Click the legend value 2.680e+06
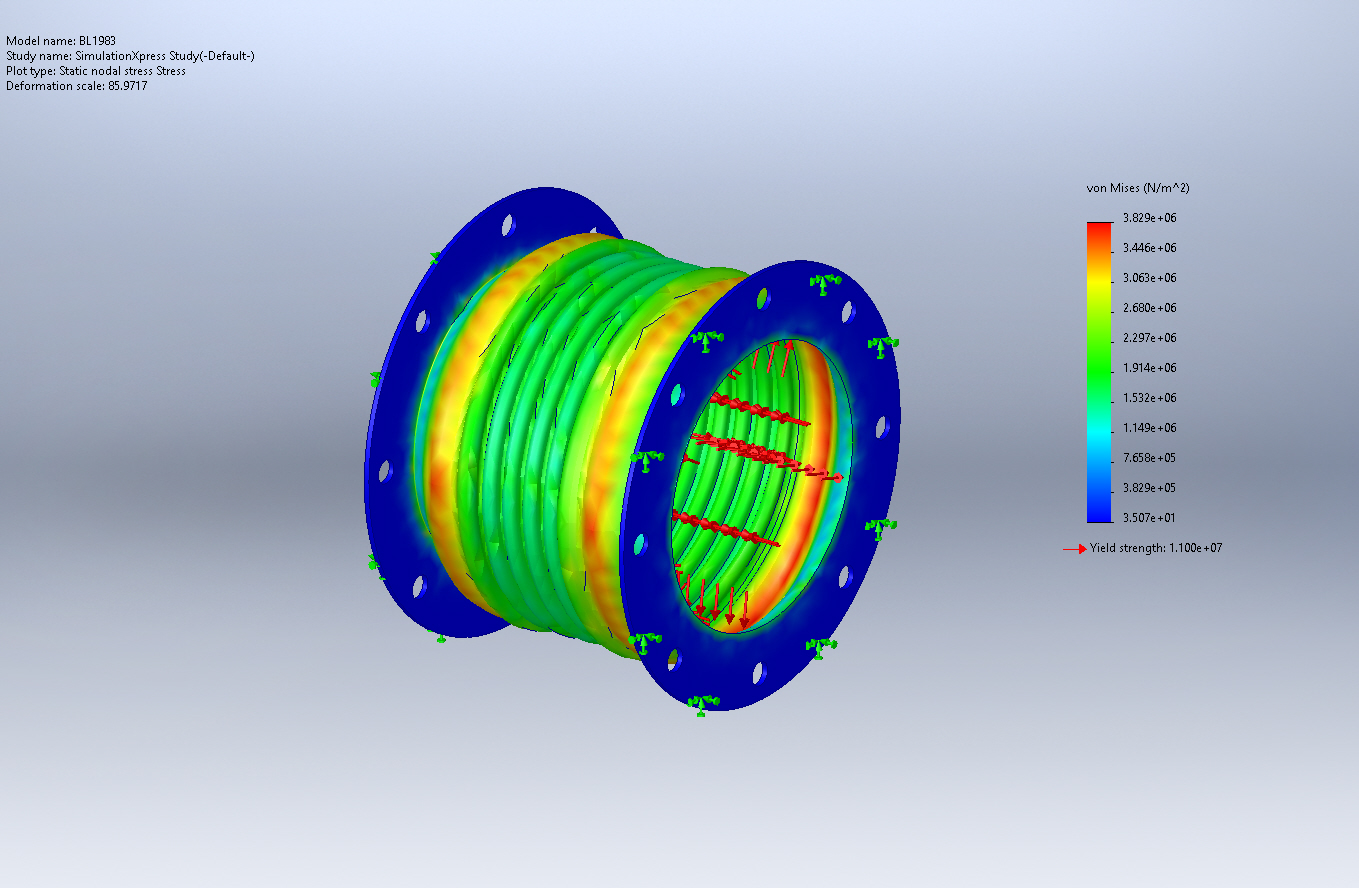This screenshot has height=888, width=1359. pyautogui.click(x=1149, y=308)
